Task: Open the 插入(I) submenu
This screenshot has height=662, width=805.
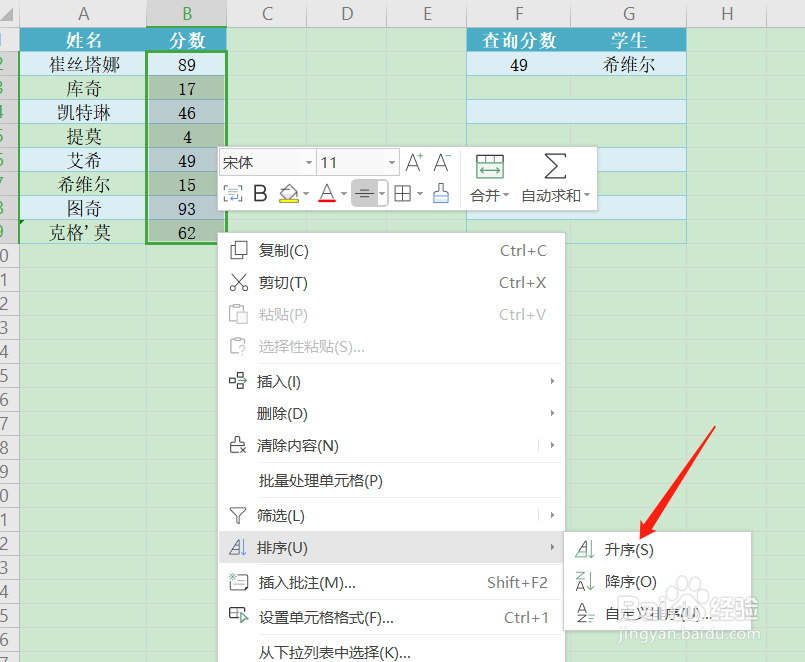Action: (391, 382)
